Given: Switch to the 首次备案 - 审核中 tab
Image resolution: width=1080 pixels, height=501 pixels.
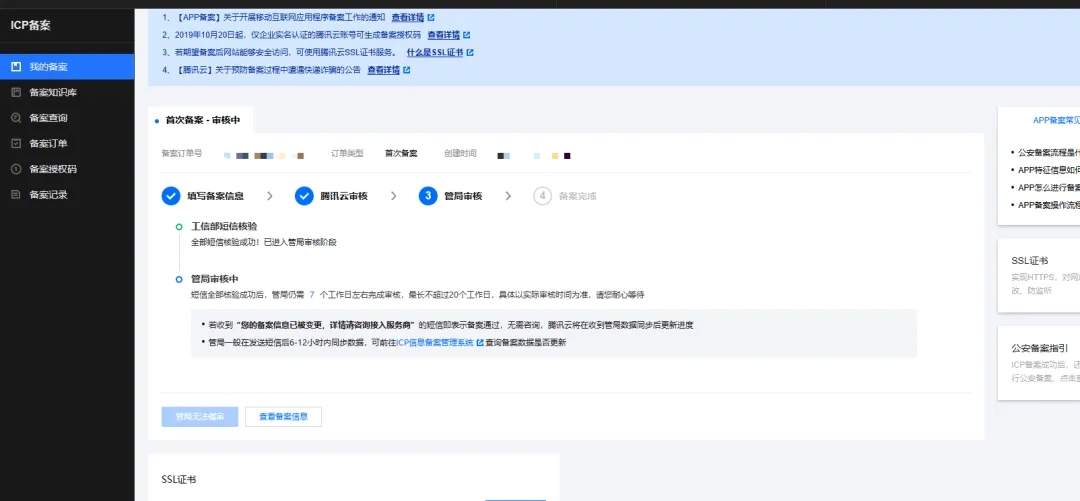Looking at the screenshot, I should pos(202,120).
